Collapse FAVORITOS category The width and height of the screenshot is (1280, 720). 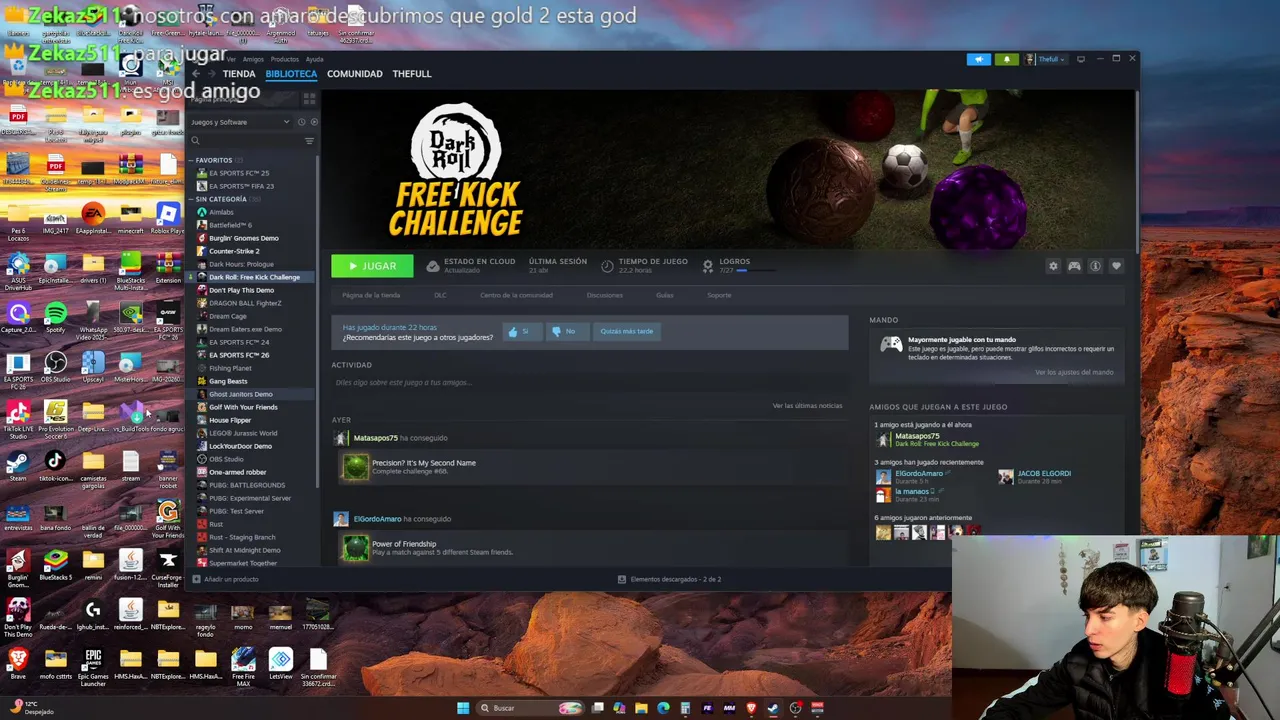pyautogui.click(x=190, y=160)
